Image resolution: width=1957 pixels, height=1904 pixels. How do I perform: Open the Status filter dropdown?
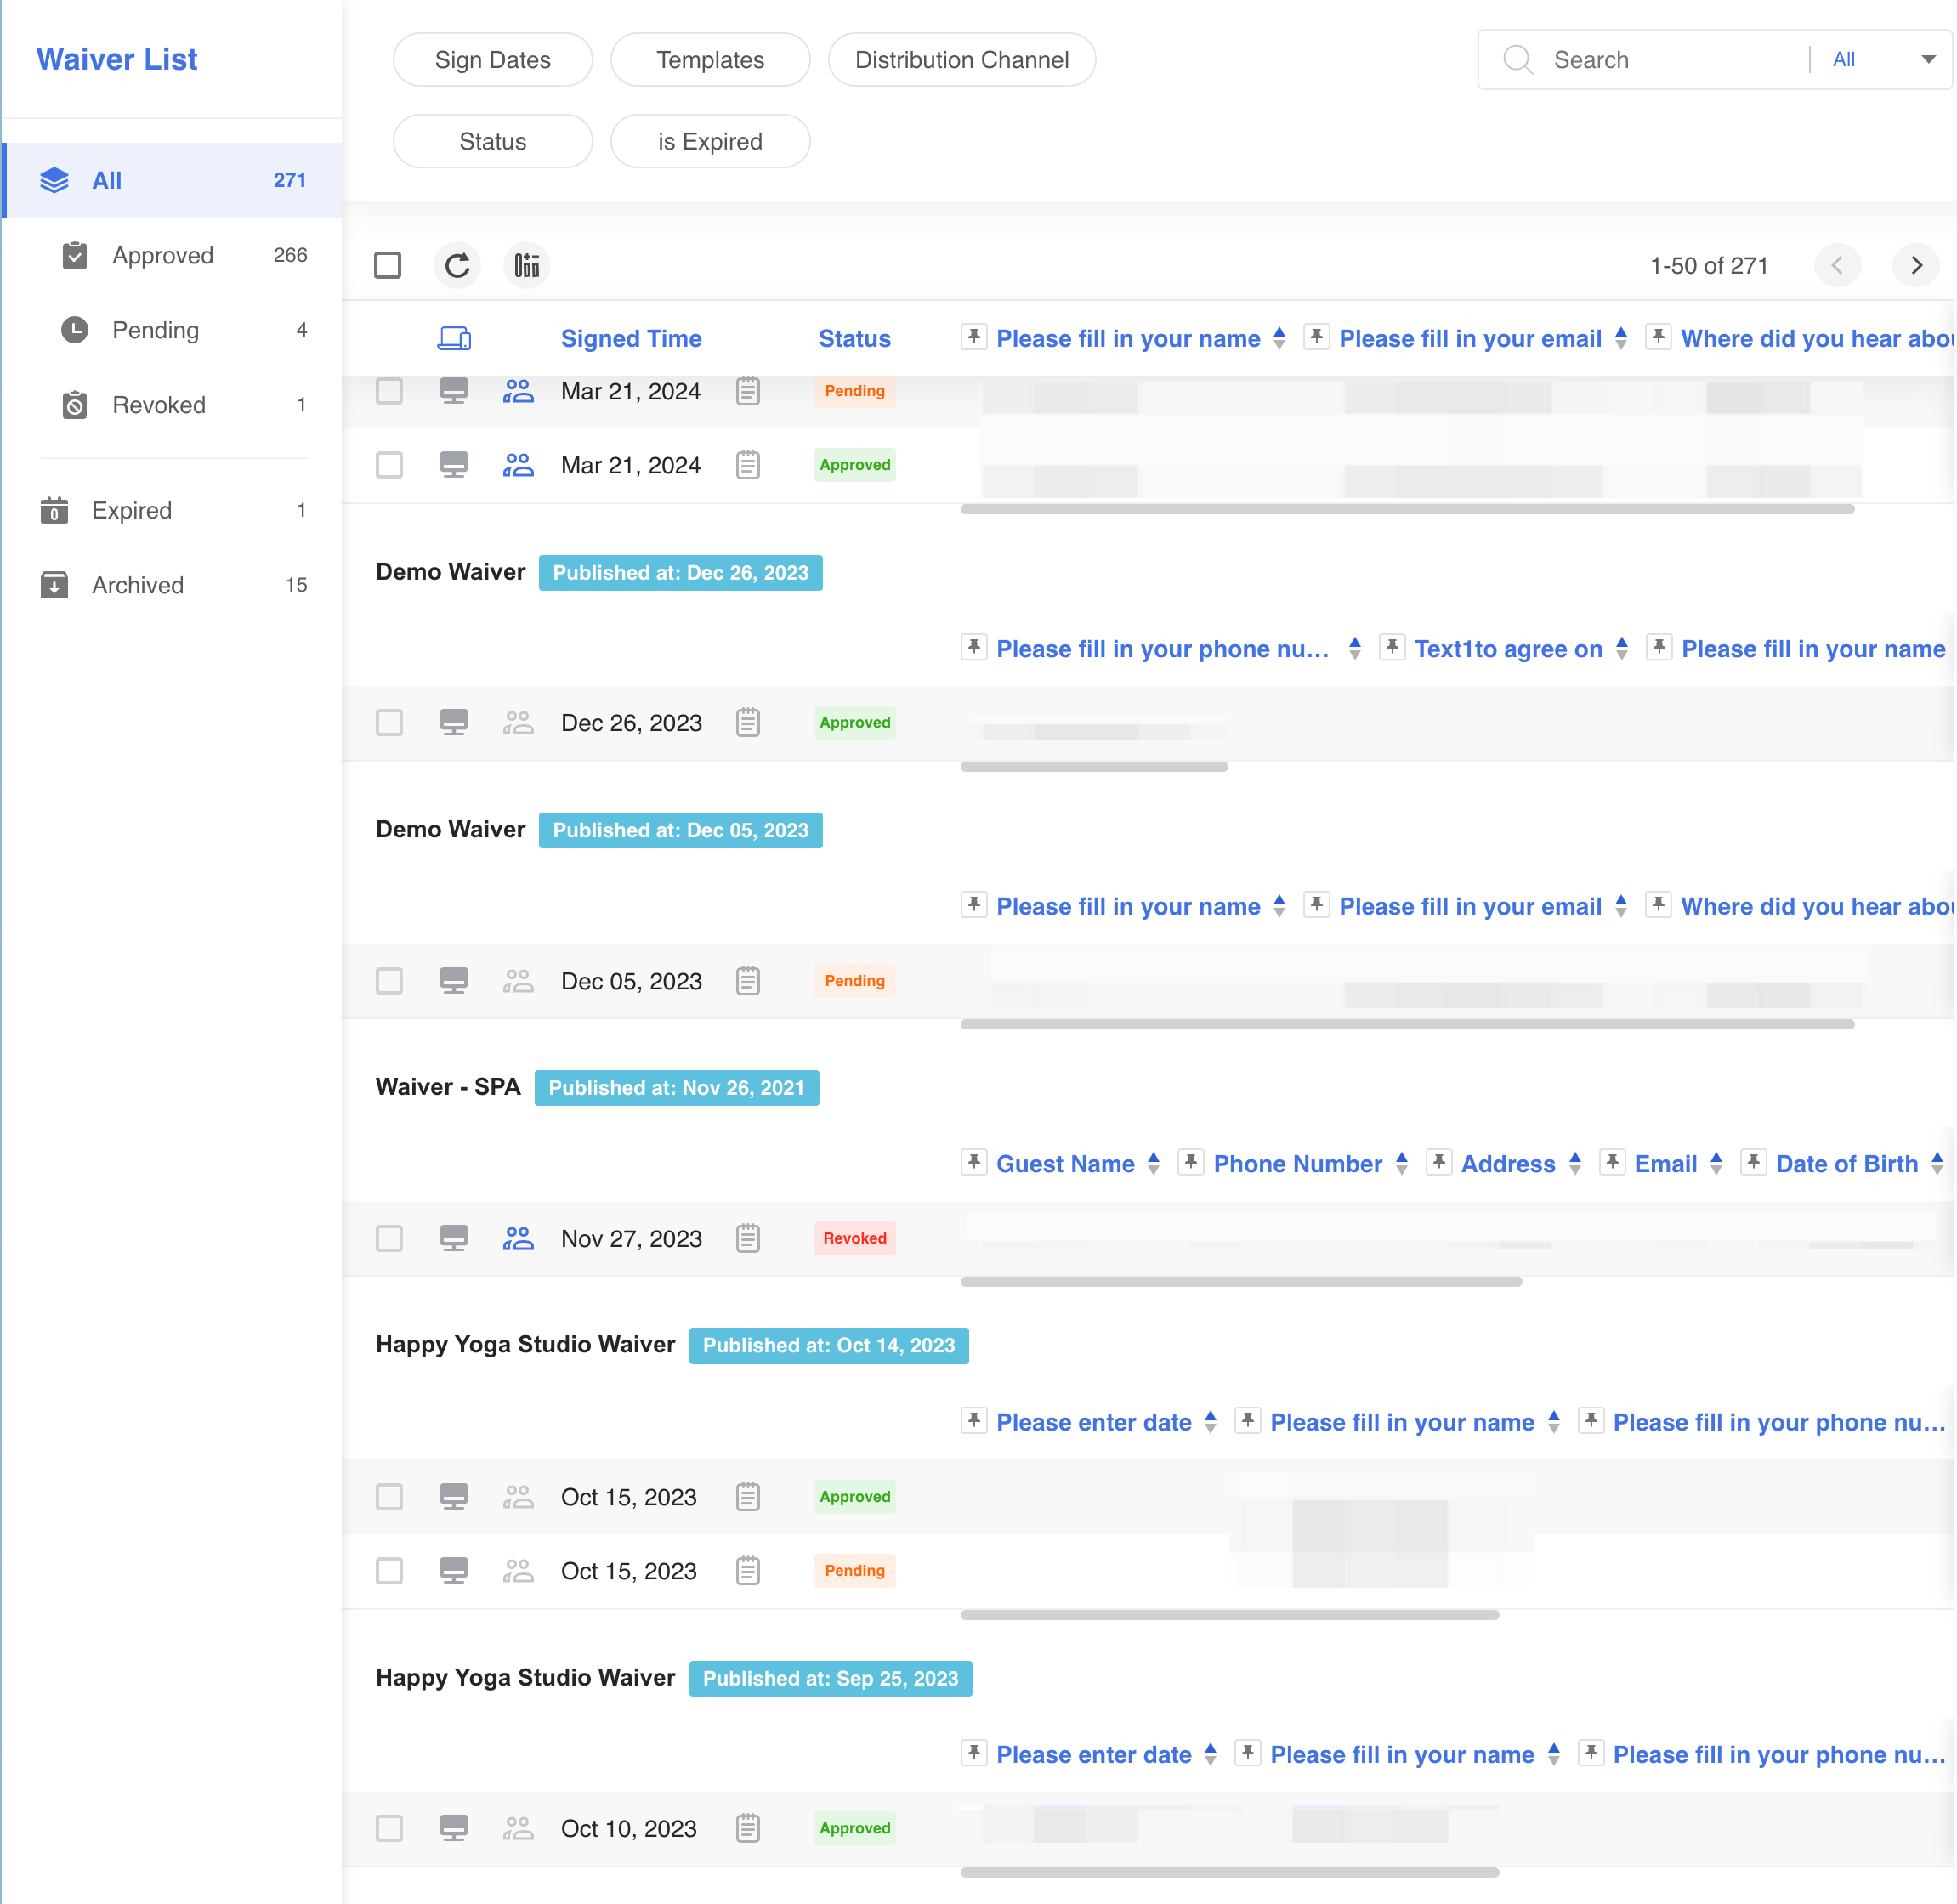pyautogui.click(x=493, y=141)
